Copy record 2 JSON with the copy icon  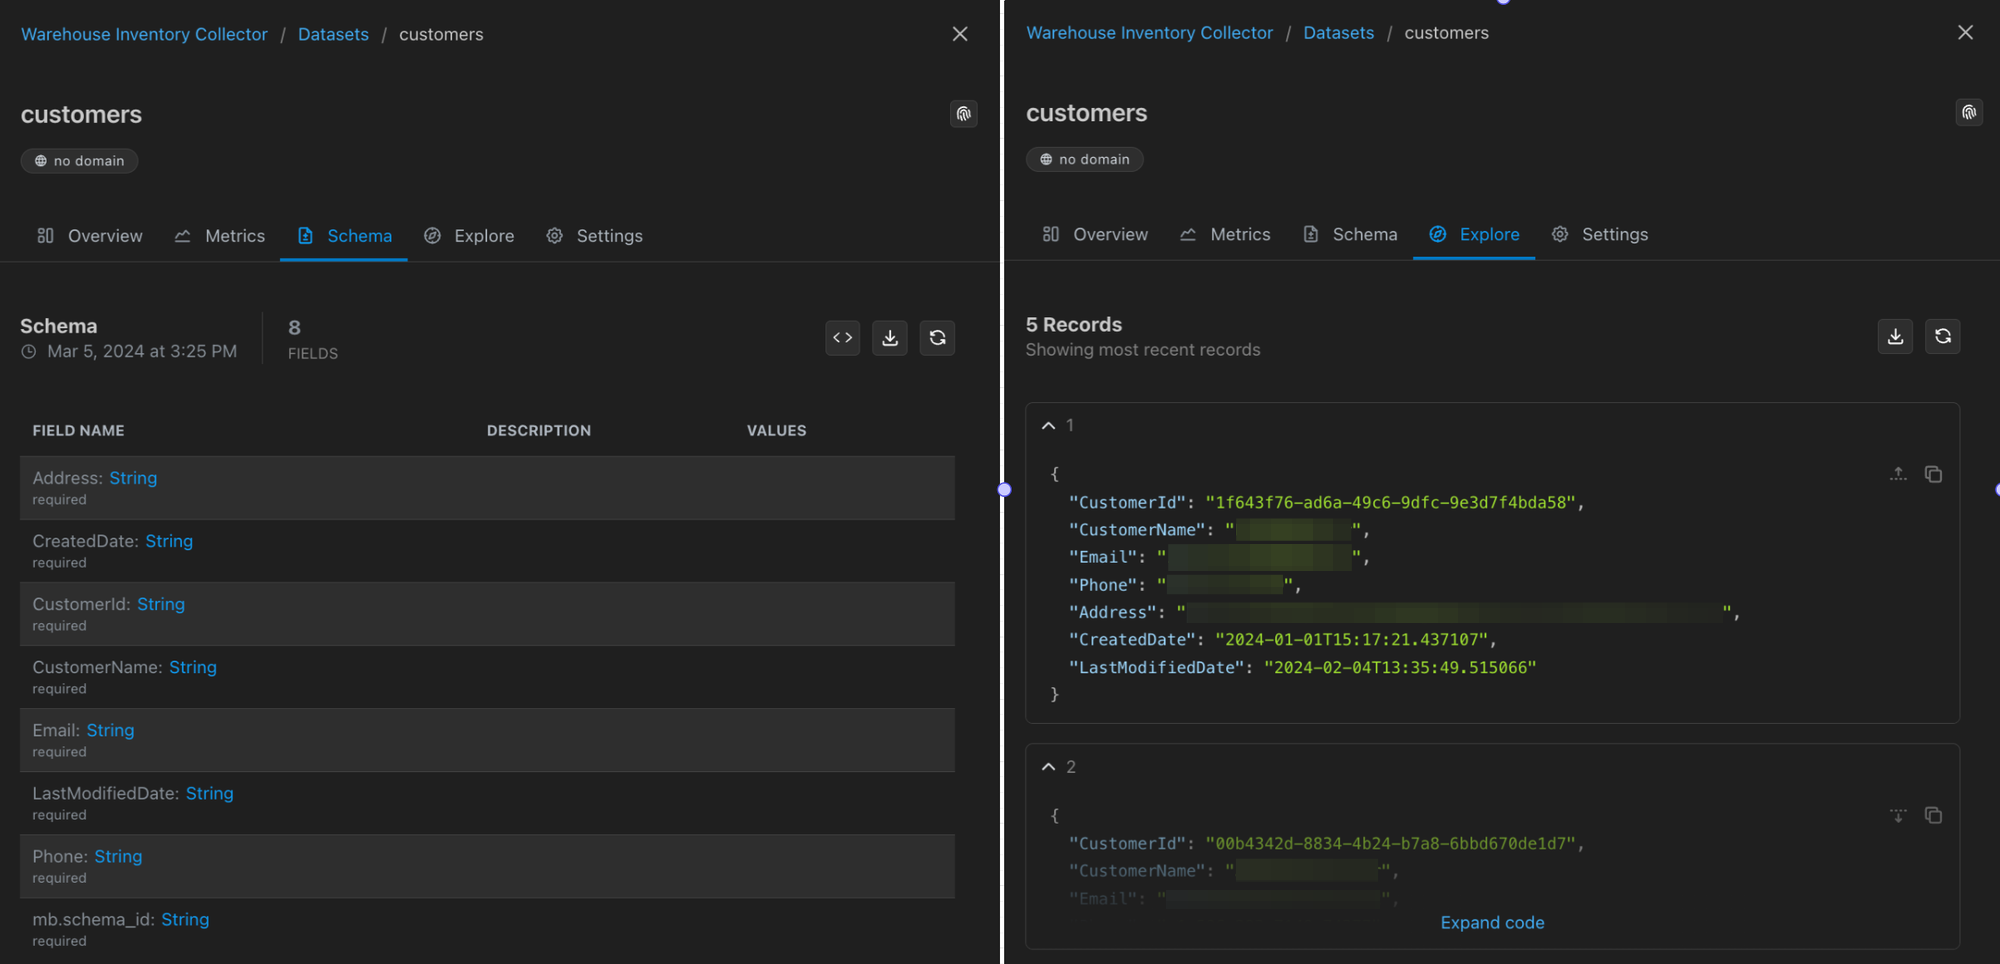click(1933, 815)
